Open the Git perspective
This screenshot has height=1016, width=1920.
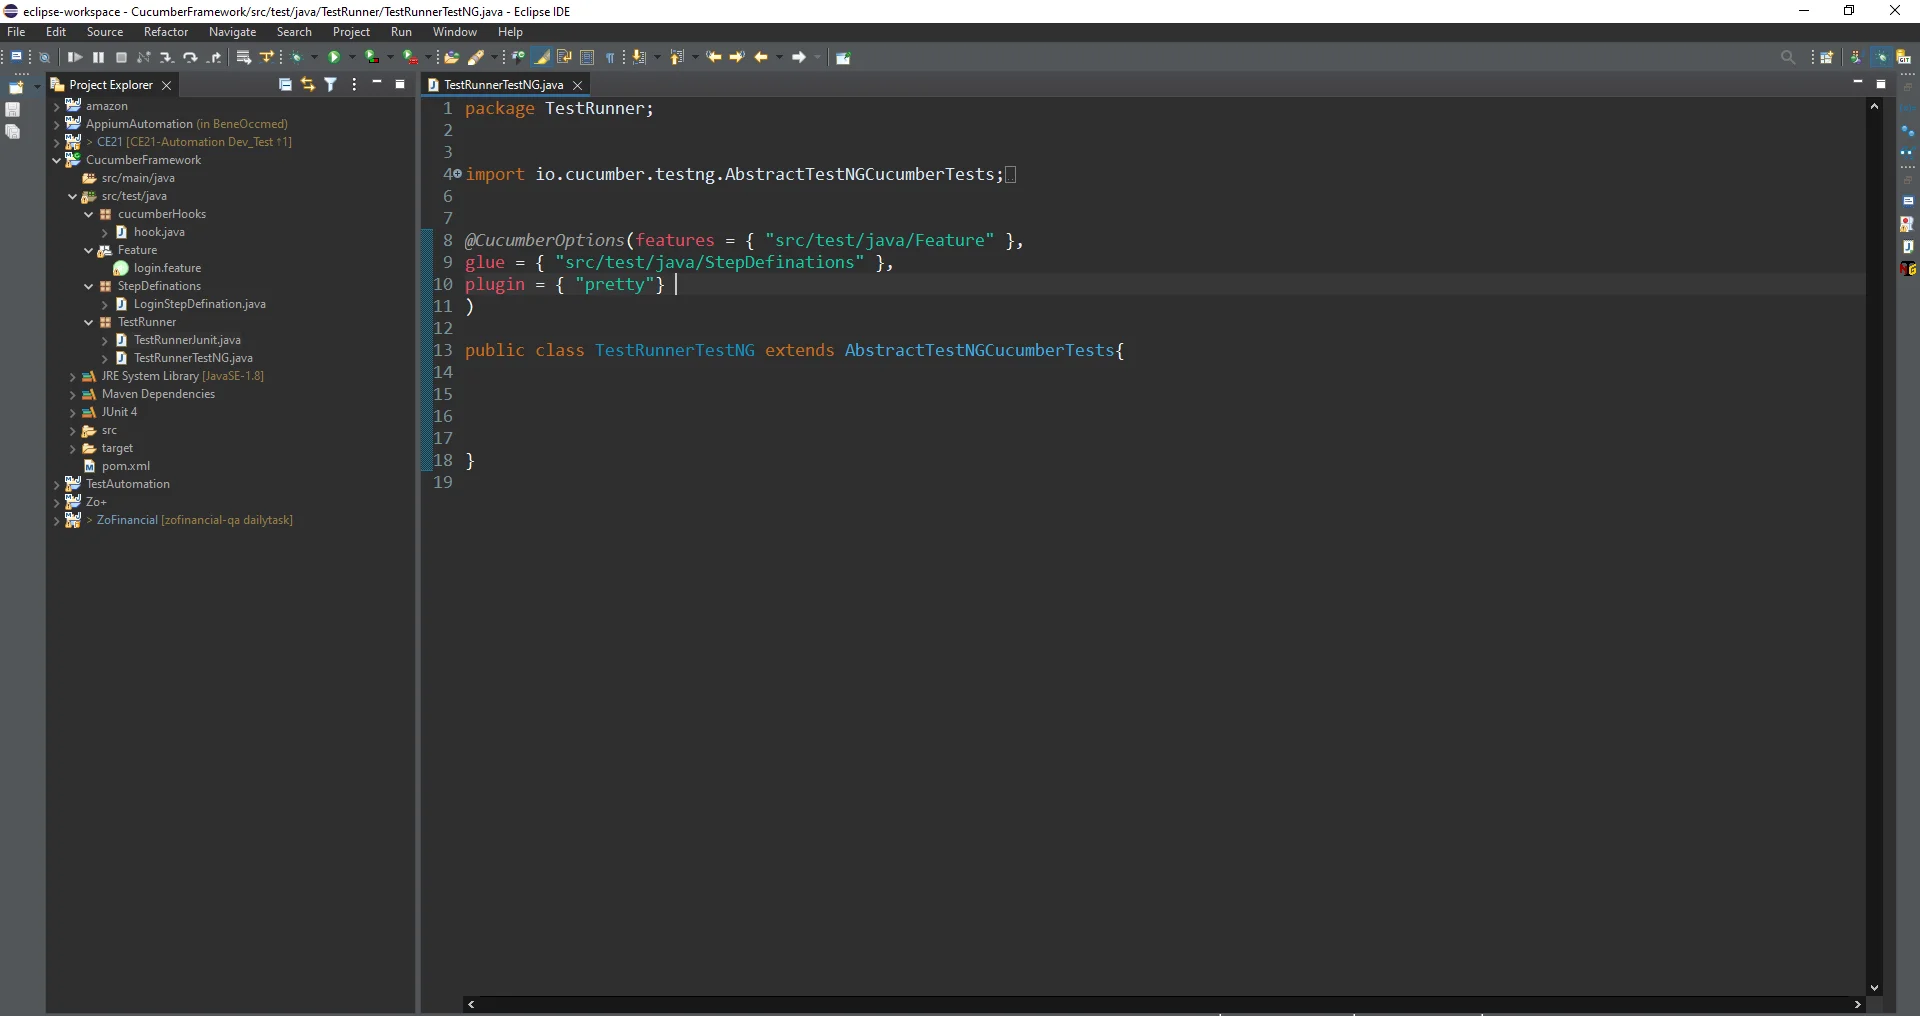pyautogui.click(x=1904, y=57)
